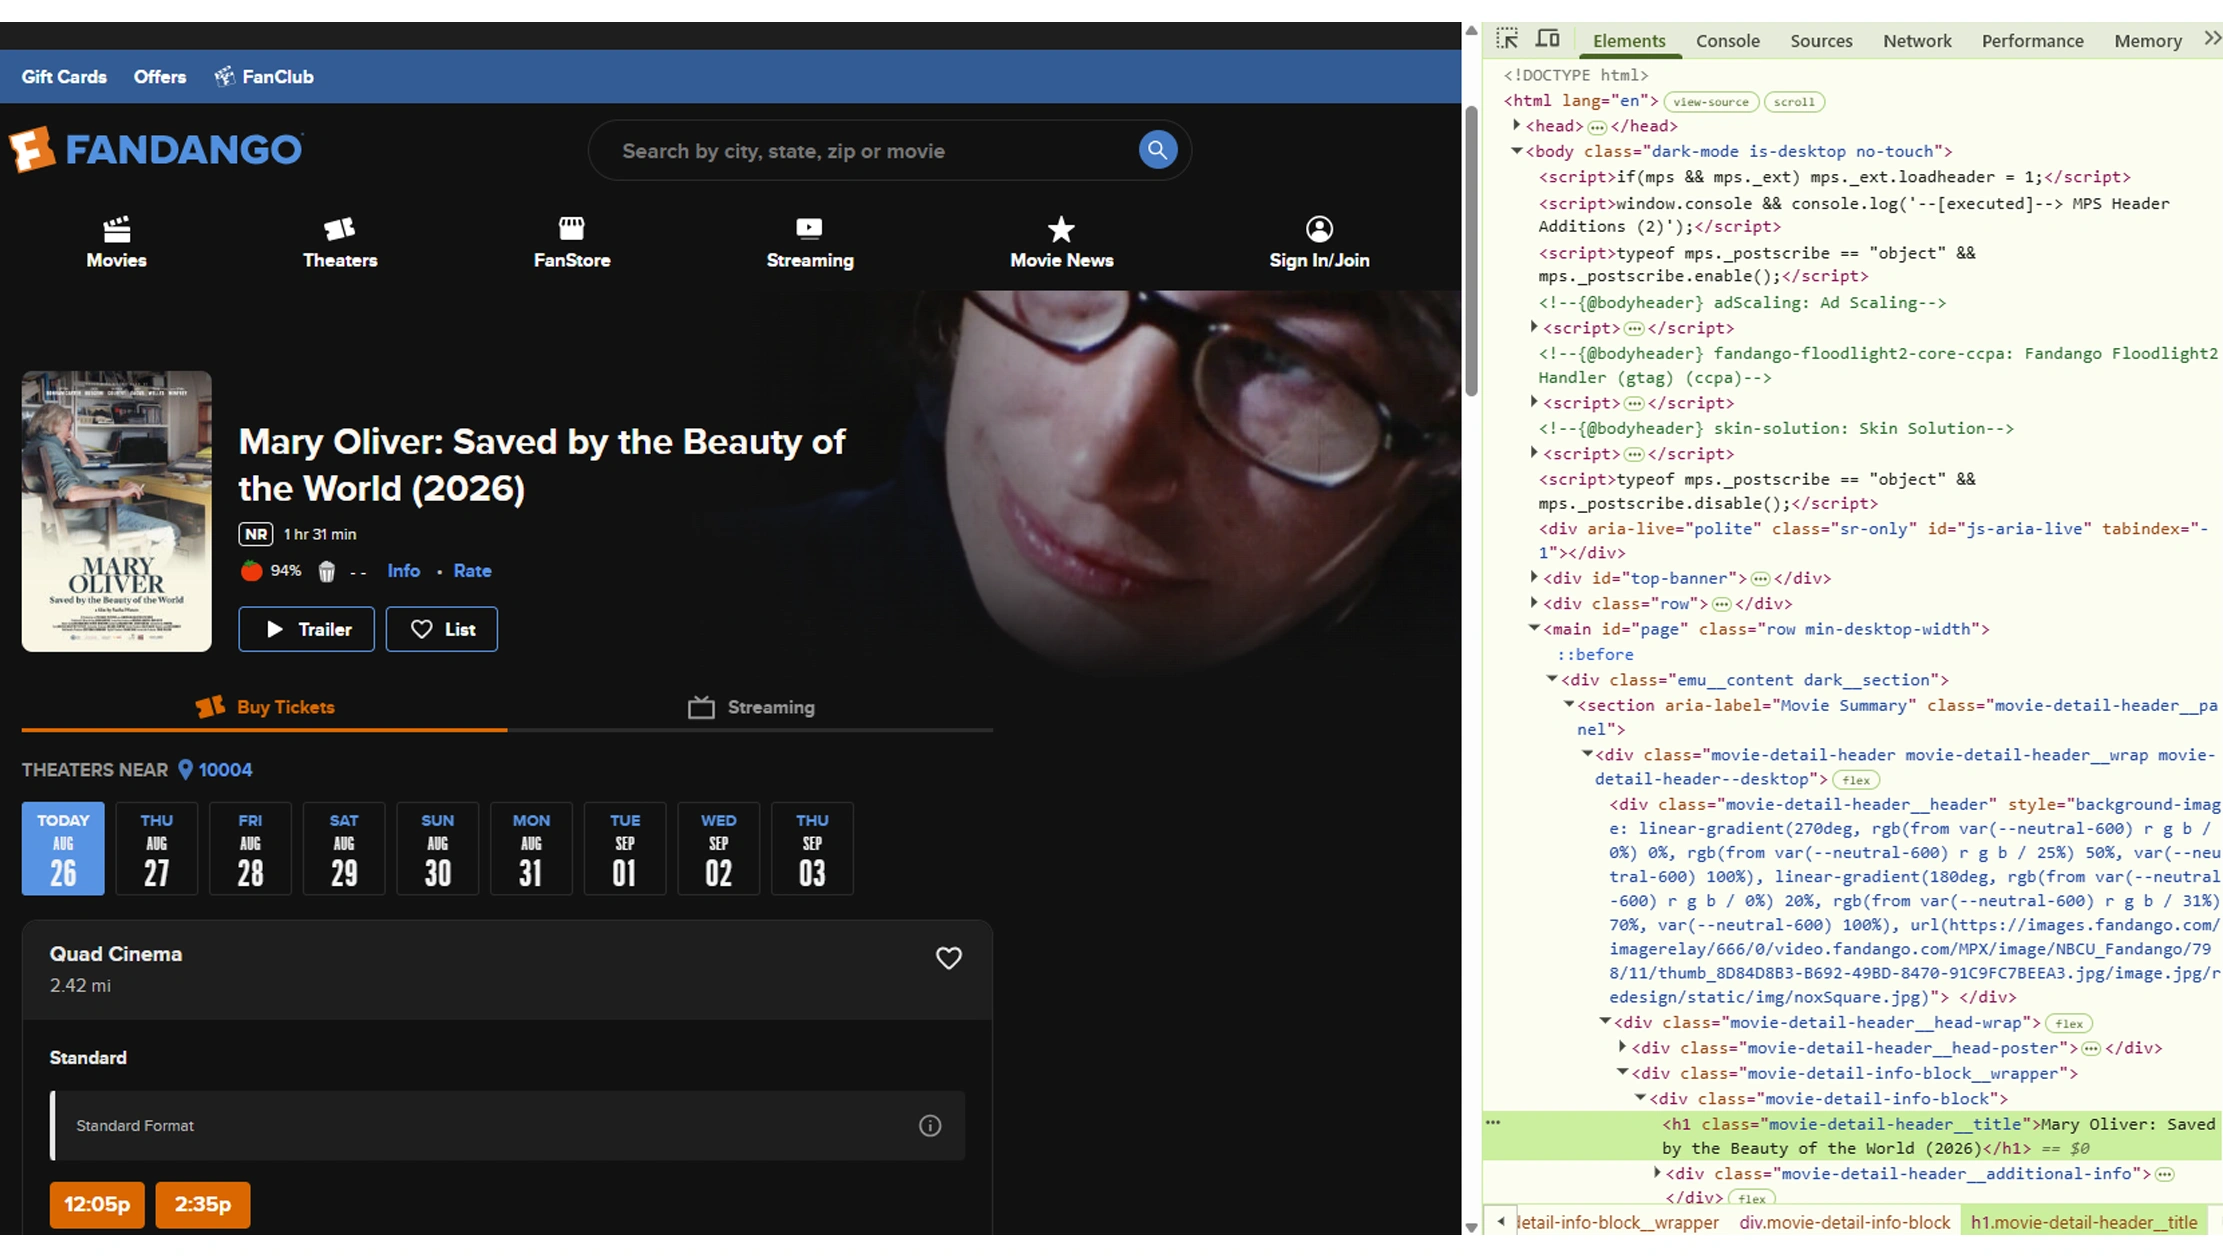Switch to DevTools Performance tab
This screenshot has height=1257, width=2223.
[x=2032, y=41]
